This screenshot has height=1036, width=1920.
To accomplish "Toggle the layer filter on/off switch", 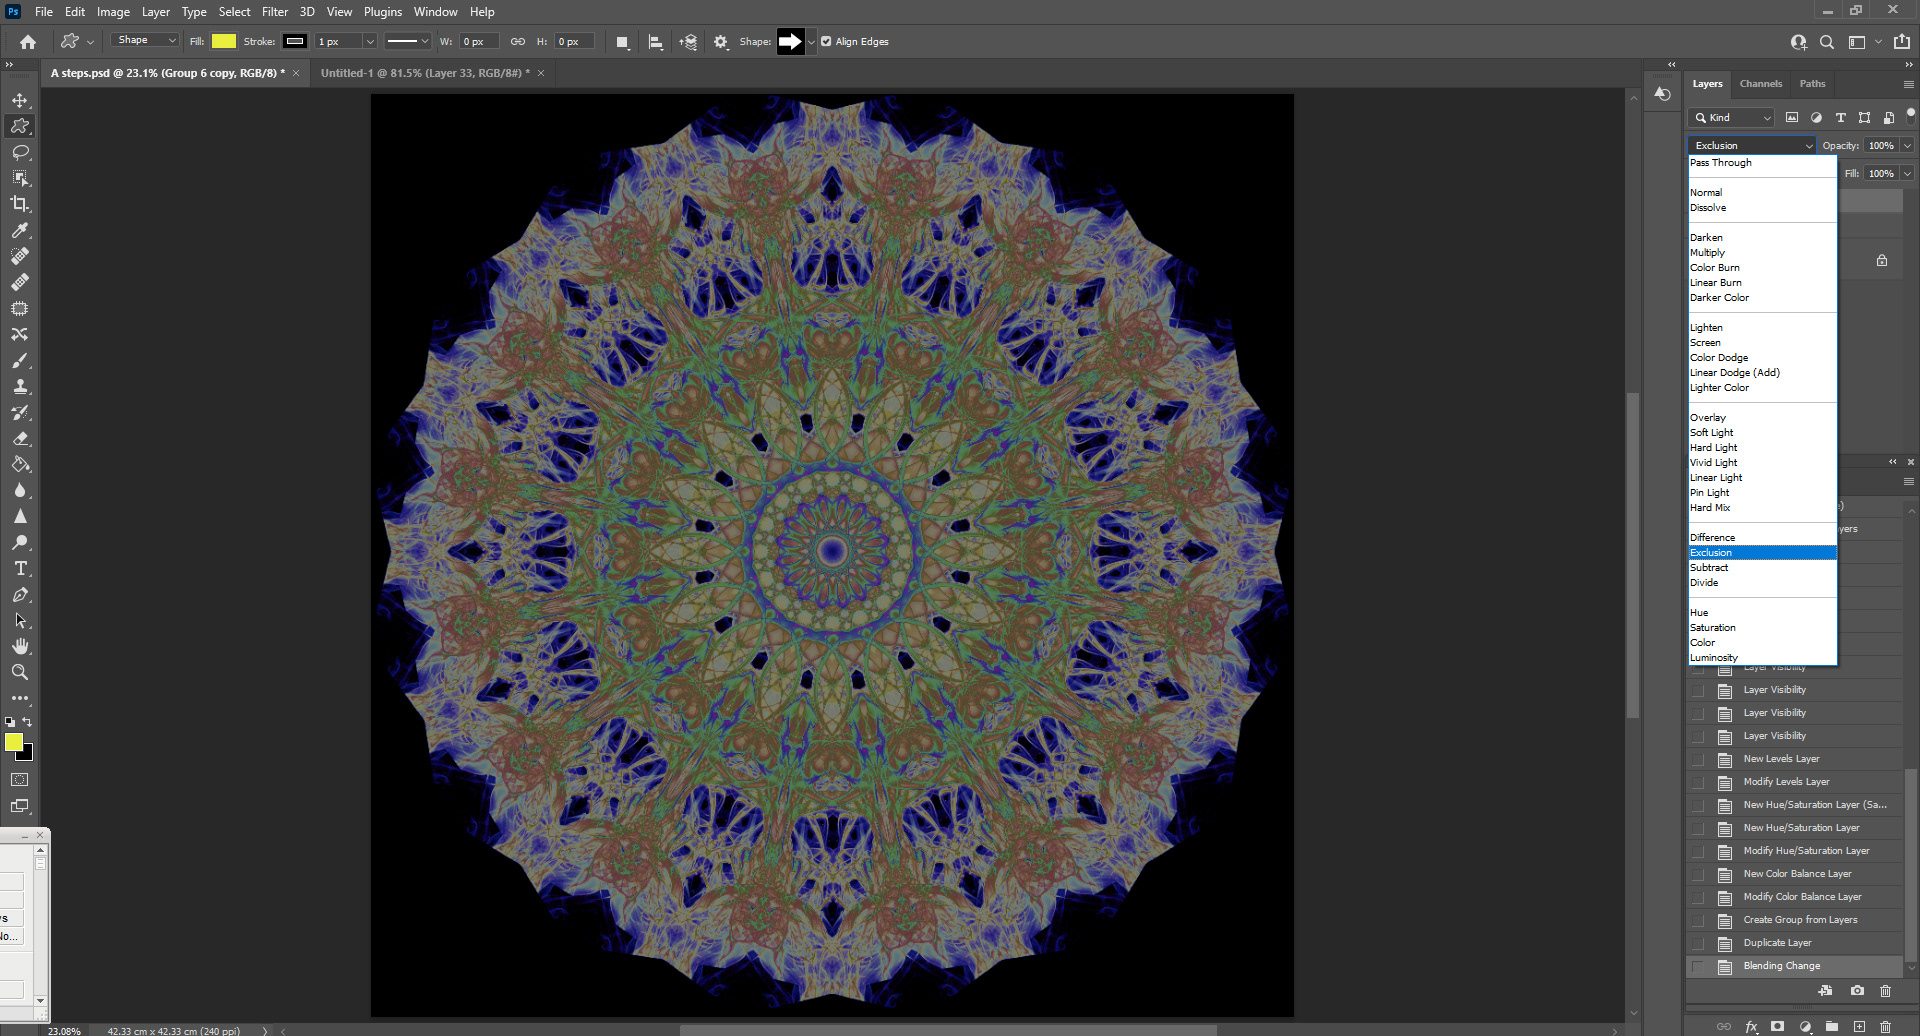I will point(1911,116).
